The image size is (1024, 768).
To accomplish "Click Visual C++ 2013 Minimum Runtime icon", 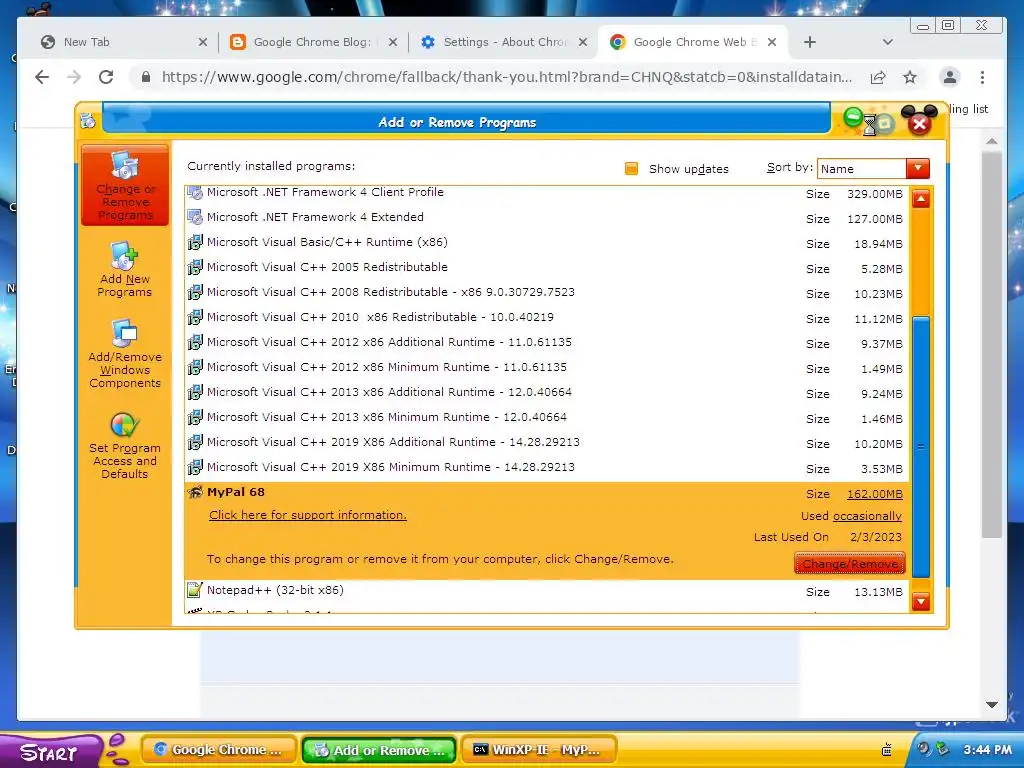I will pyautogui.click(x=195, y=417).
